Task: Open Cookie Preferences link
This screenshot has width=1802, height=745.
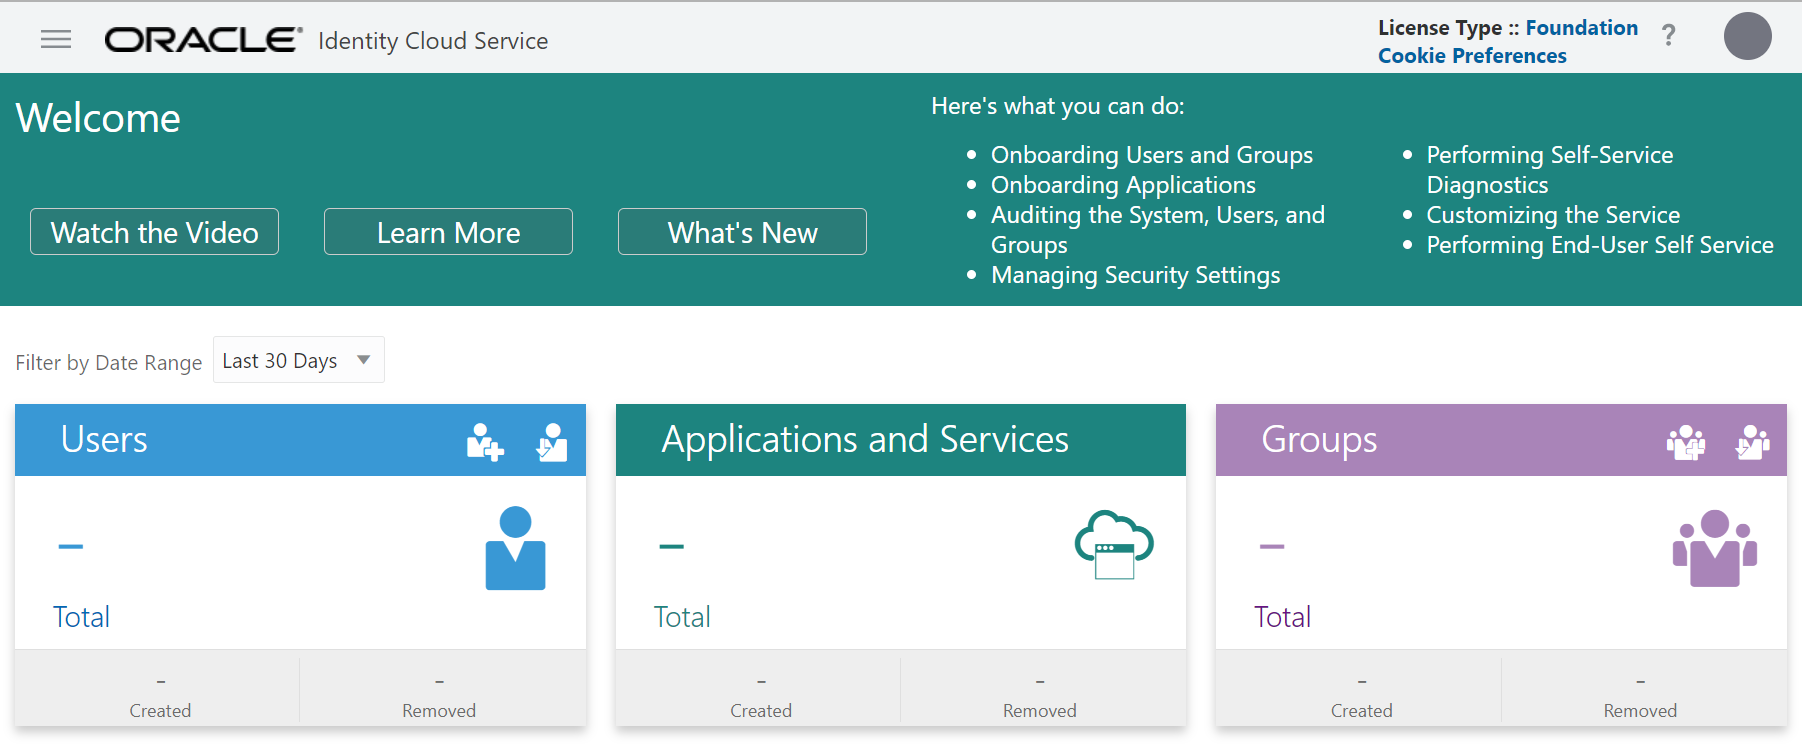Action: point(1472,56)
